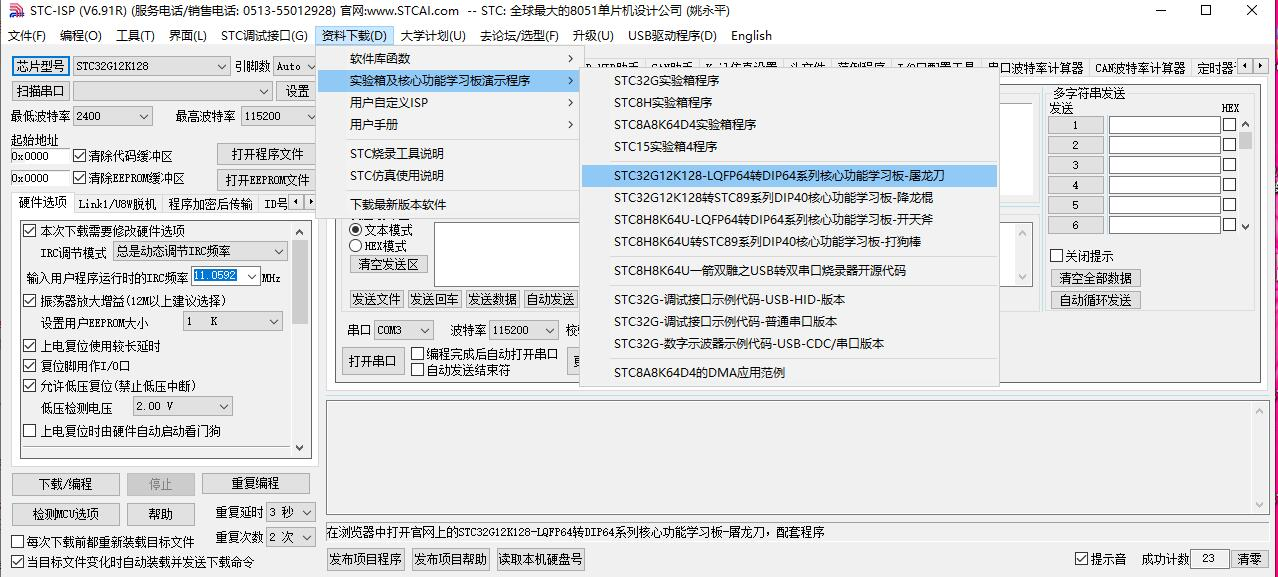Expand the 用户手册 submenu

coord(448,125)
